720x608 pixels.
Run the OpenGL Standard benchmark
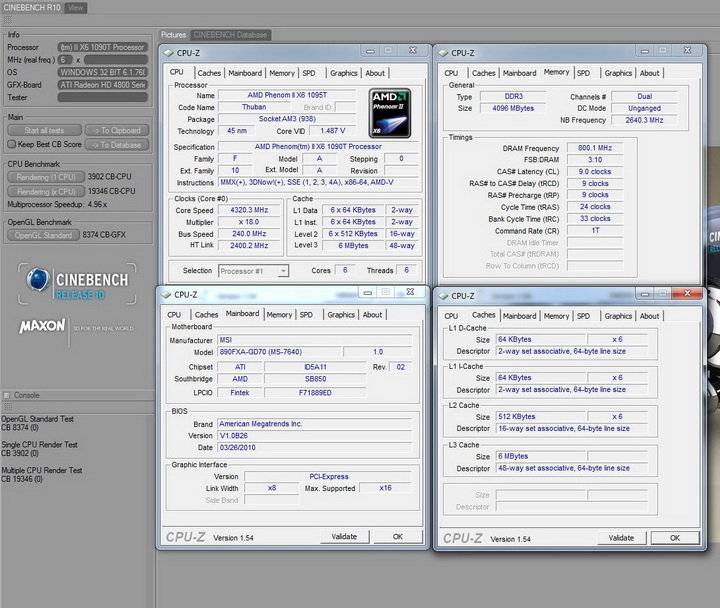[x=43, y=236]
